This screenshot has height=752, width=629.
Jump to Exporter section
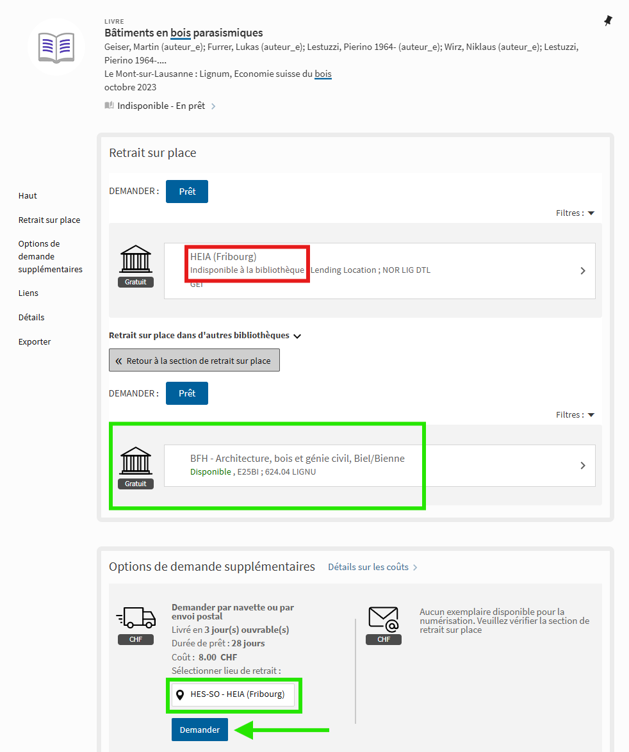click(35, 342)
